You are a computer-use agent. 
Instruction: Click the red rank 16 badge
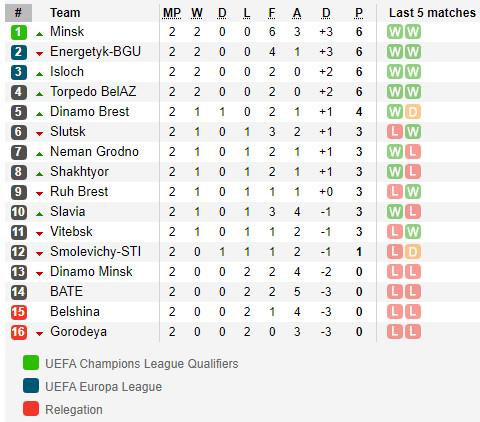[x=19, y=332]
